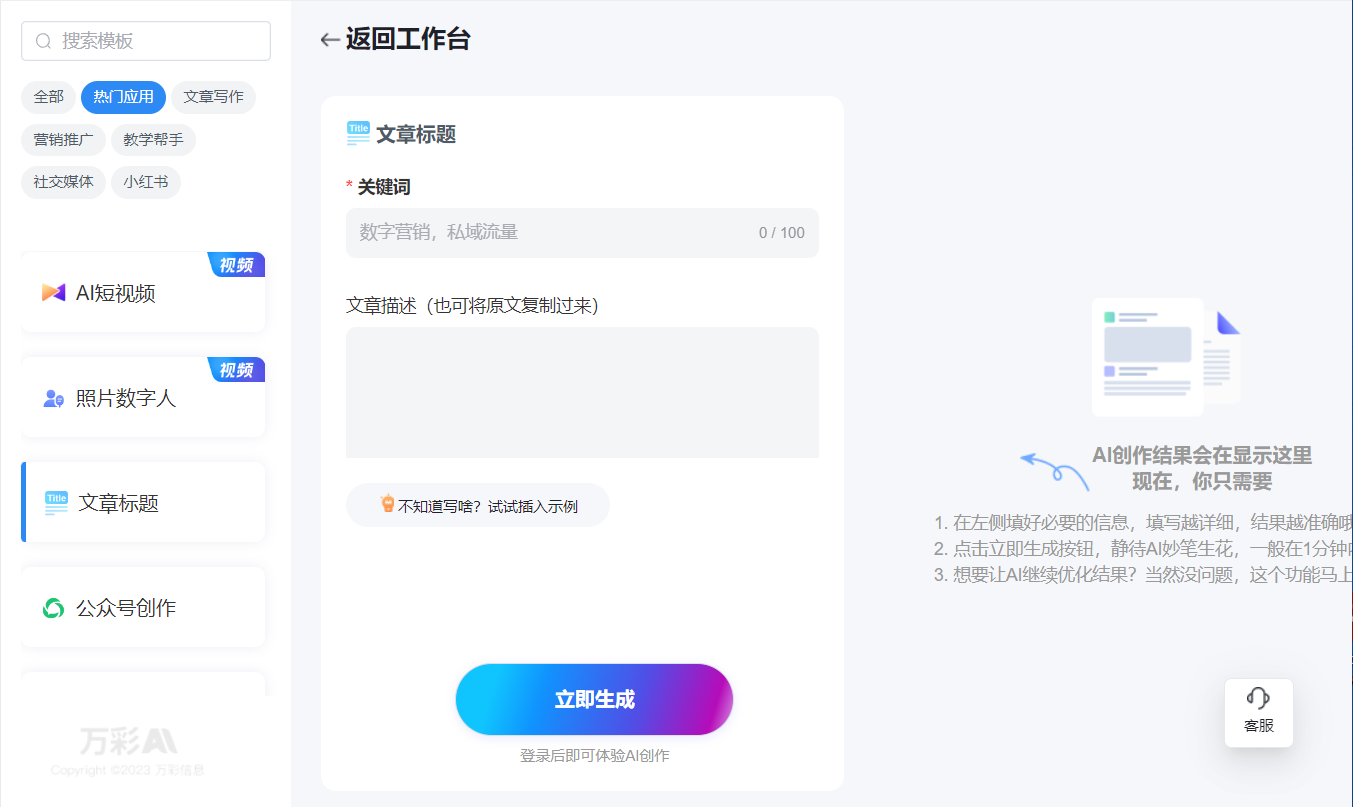Image resolution: width=1353 pixels, height=807 pixels.
Task: Click instruction line starting 1. 在左侧填好必要的信息
Action: 1143,523
